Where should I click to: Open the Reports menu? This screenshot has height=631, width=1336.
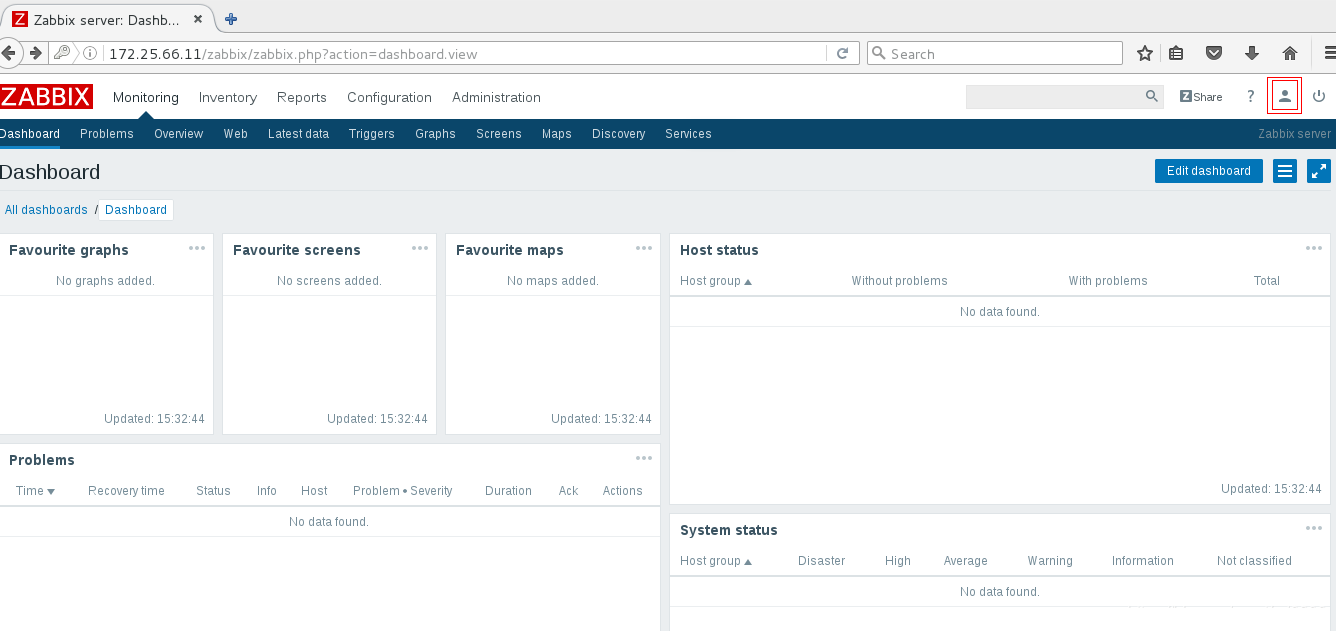point(302,97)
